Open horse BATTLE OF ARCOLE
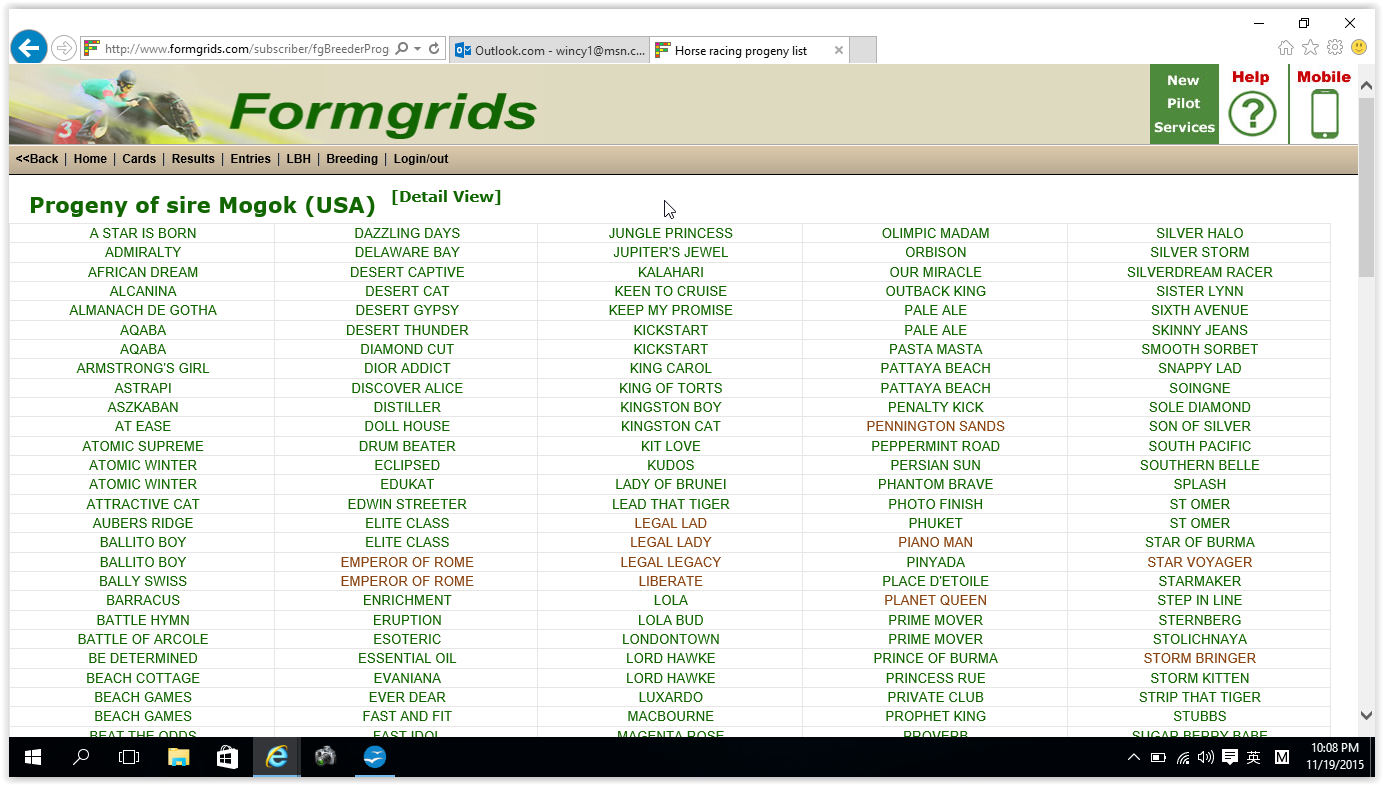The image size is (1383, 785). point(143,639)
